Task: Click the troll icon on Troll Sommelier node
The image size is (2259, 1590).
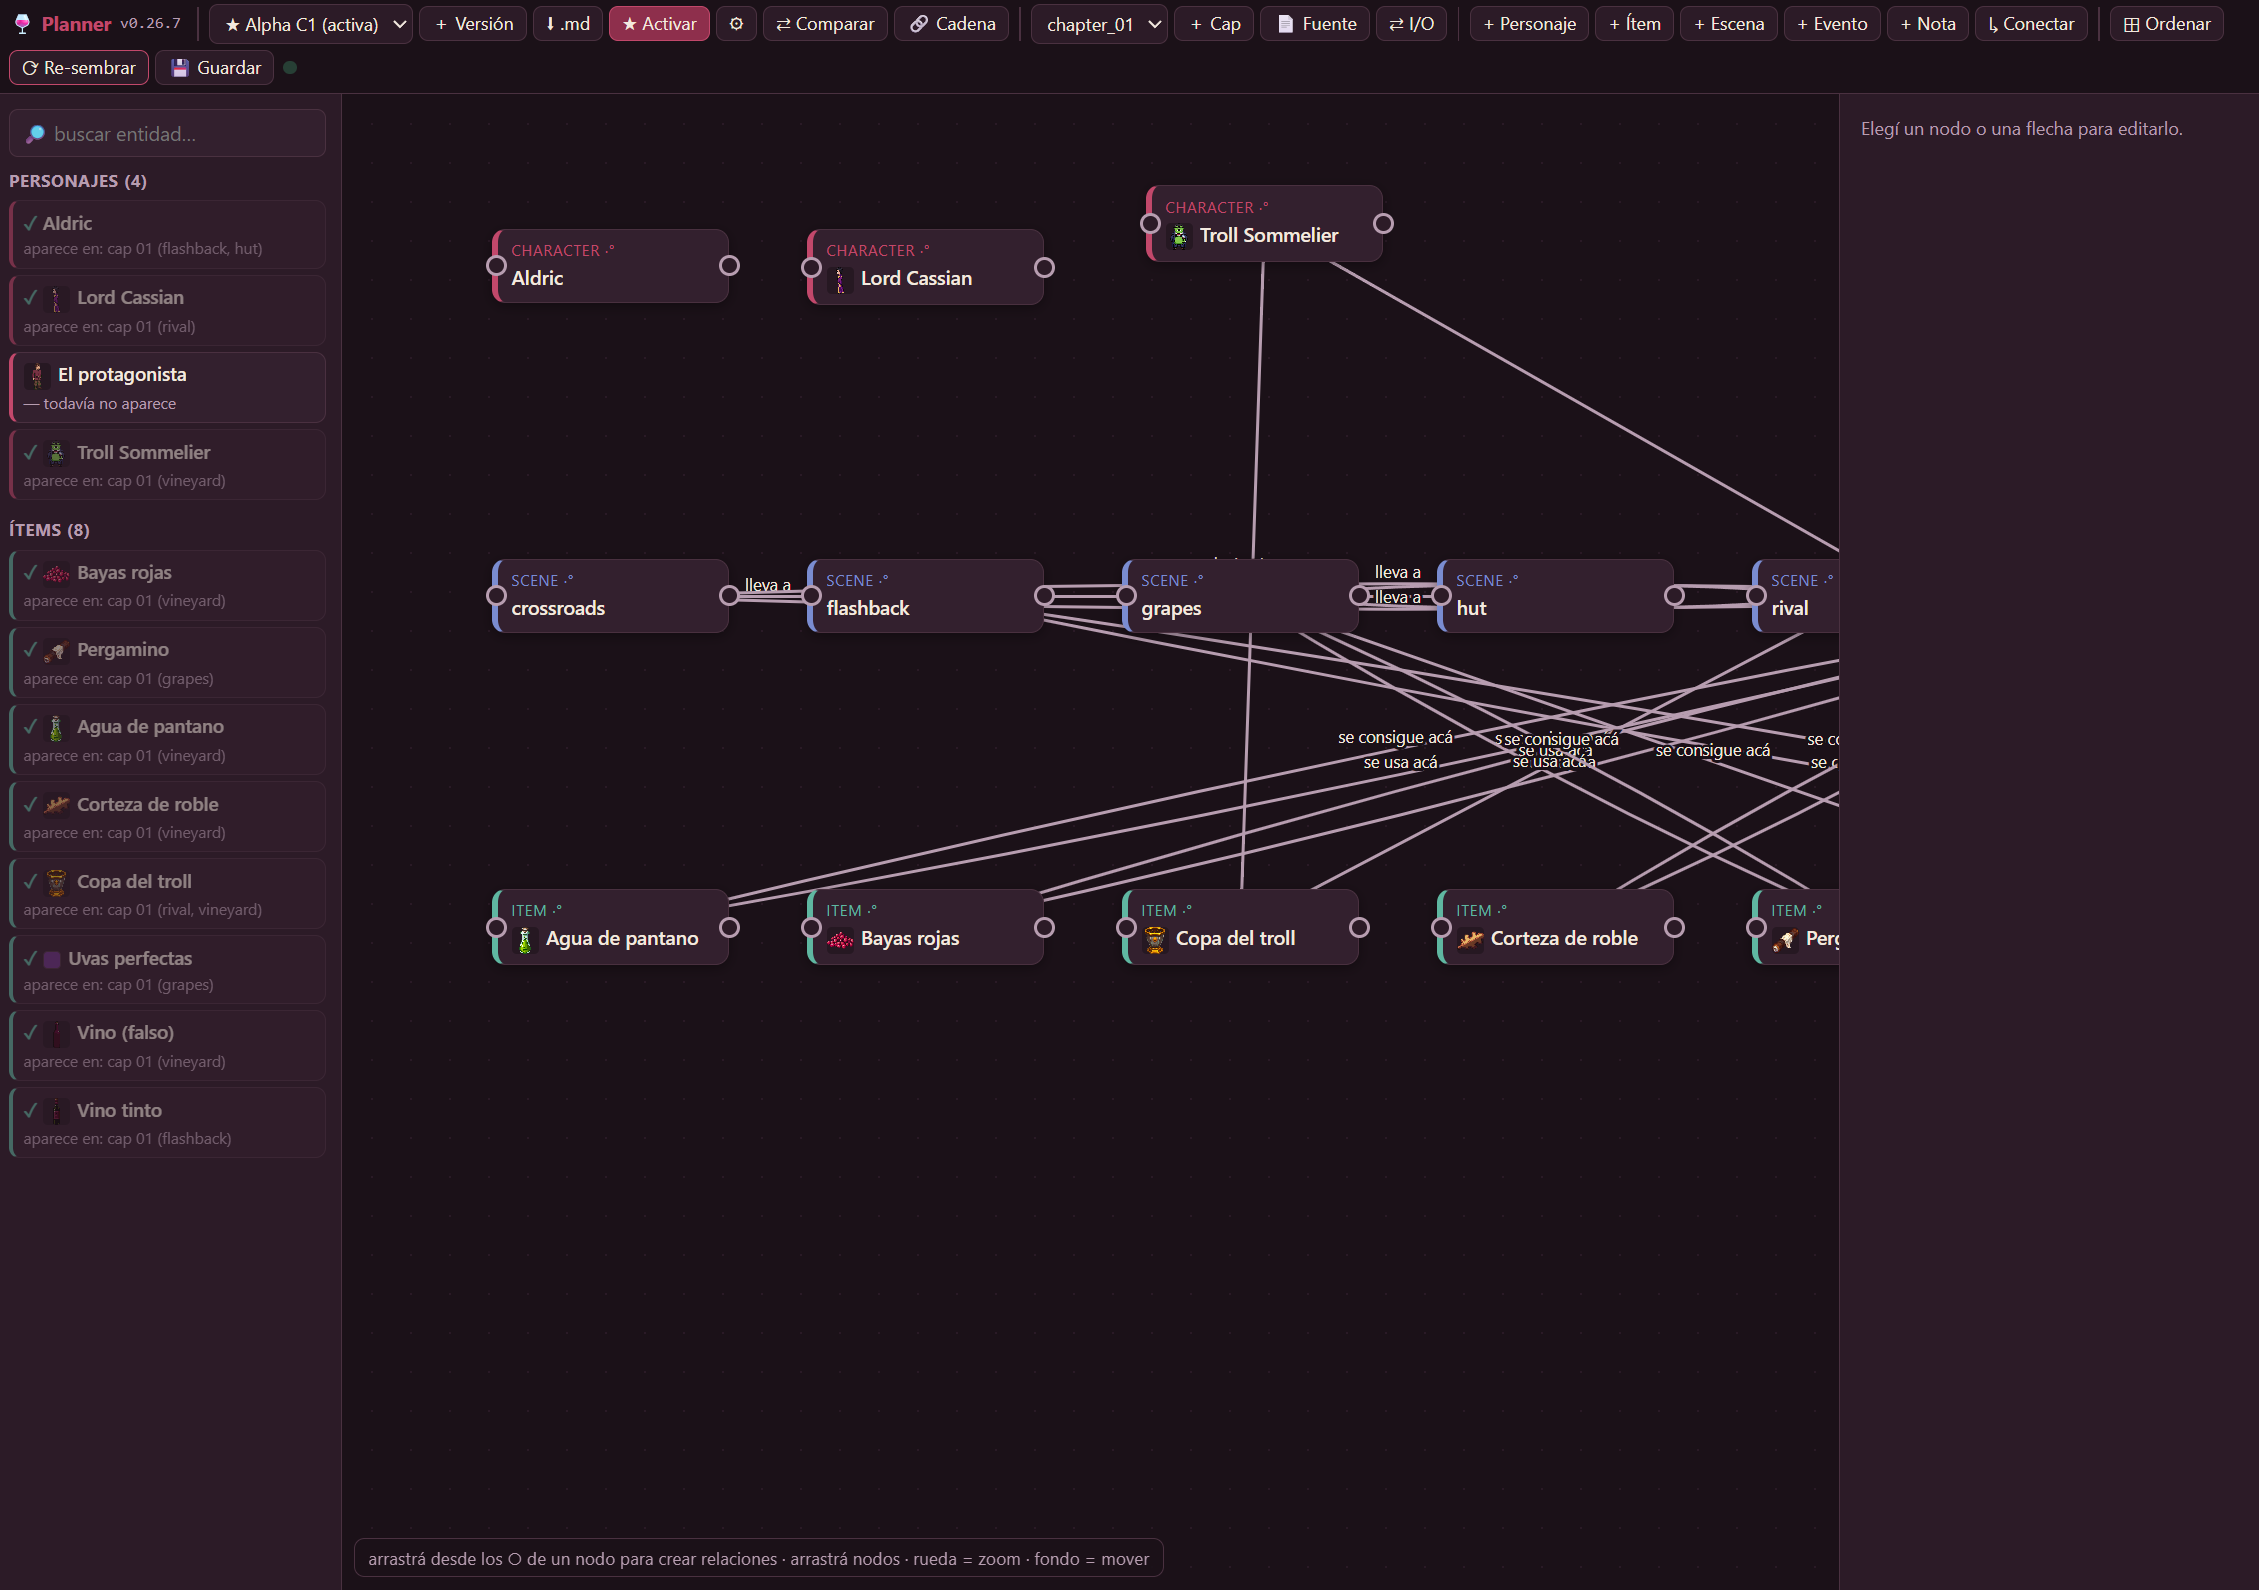Action: click(x=1180, y=236)
